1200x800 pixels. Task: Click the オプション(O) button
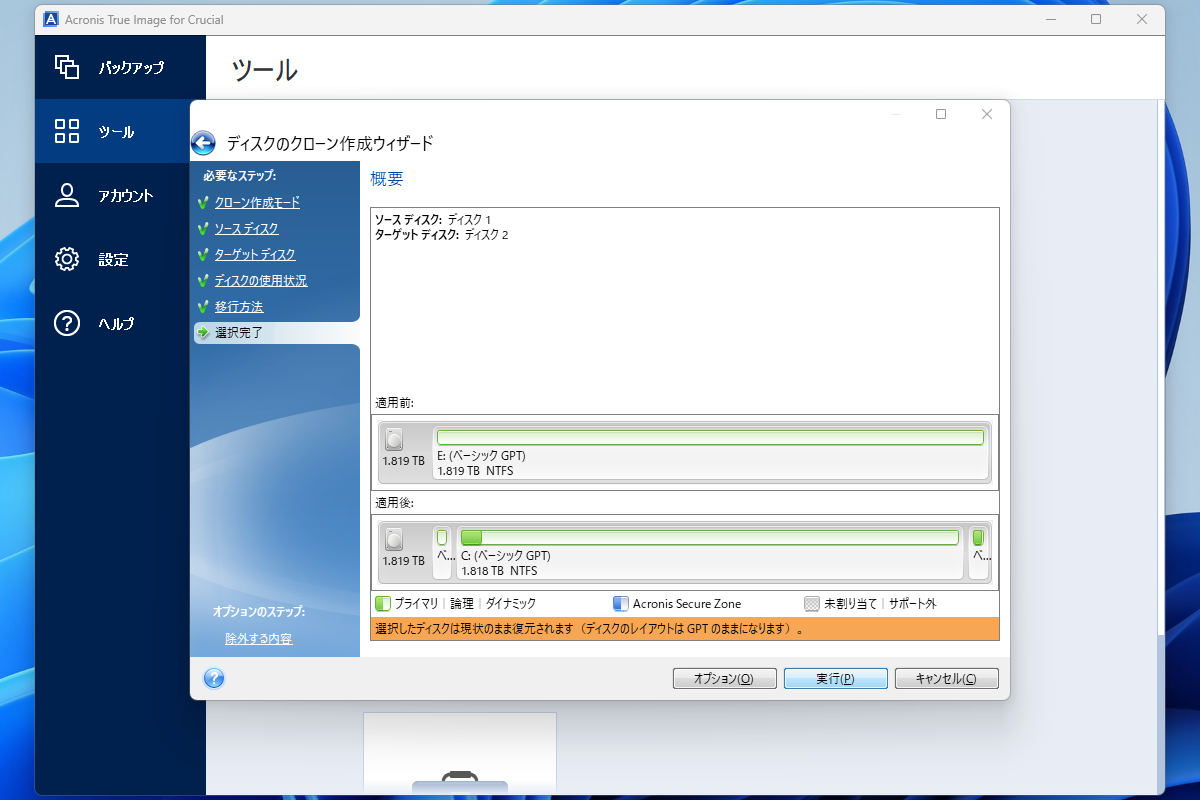(725, 678)
